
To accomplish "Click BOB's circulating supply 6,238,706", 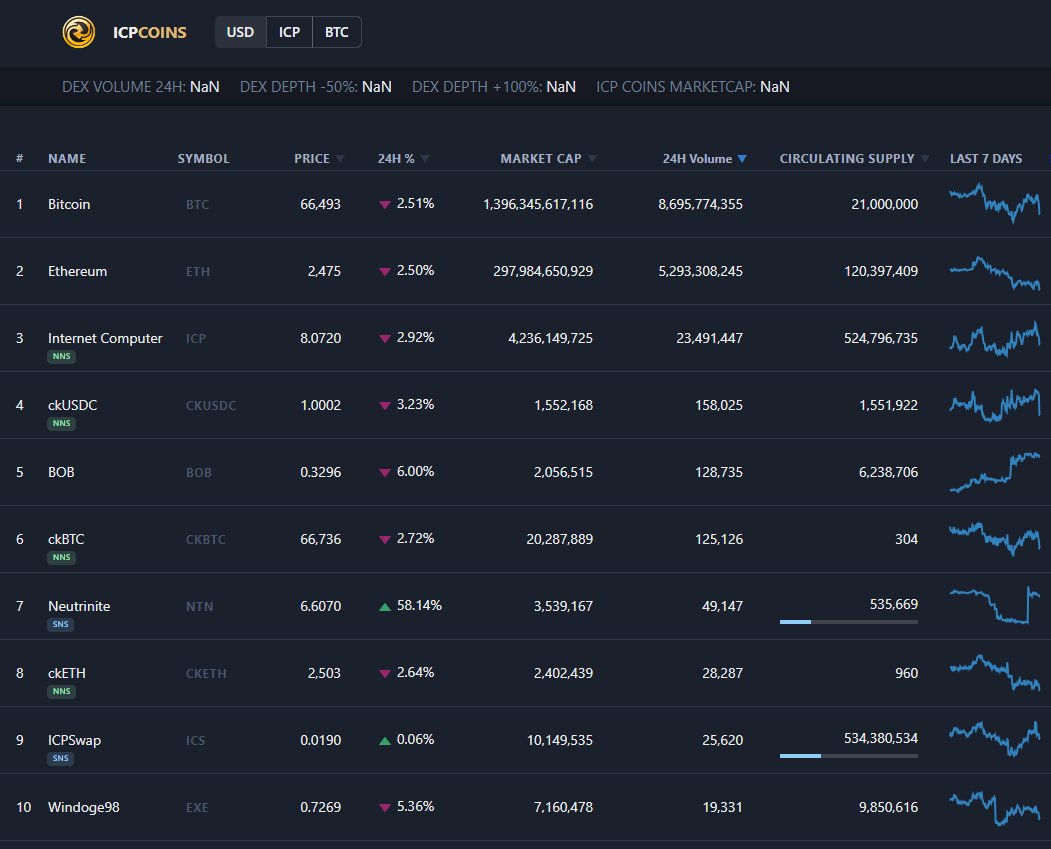I will [x=888, y=472].
